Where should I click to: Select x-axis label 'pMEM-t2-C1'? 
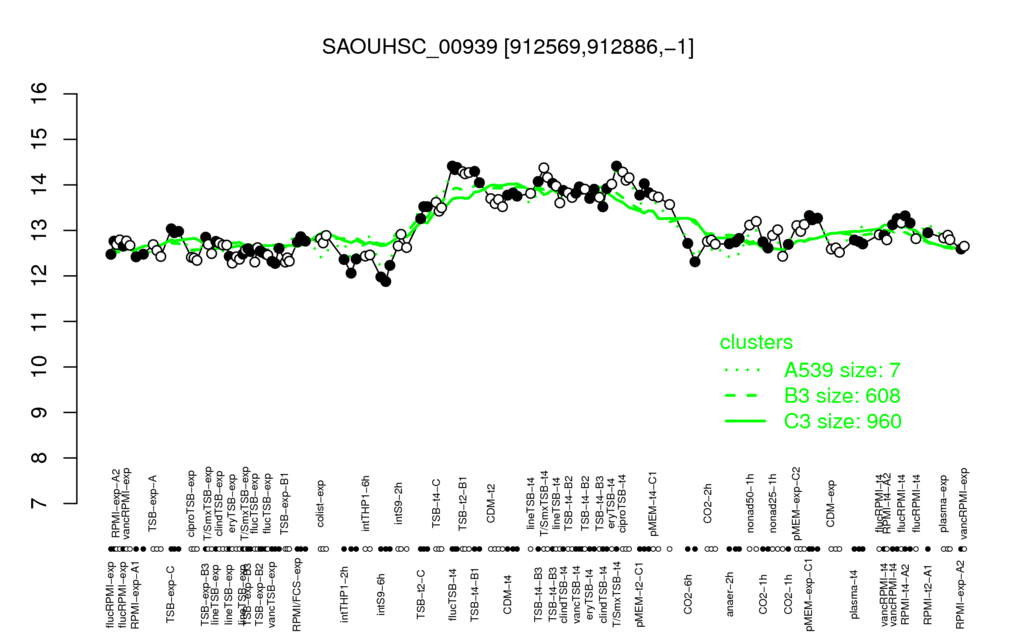639,593
